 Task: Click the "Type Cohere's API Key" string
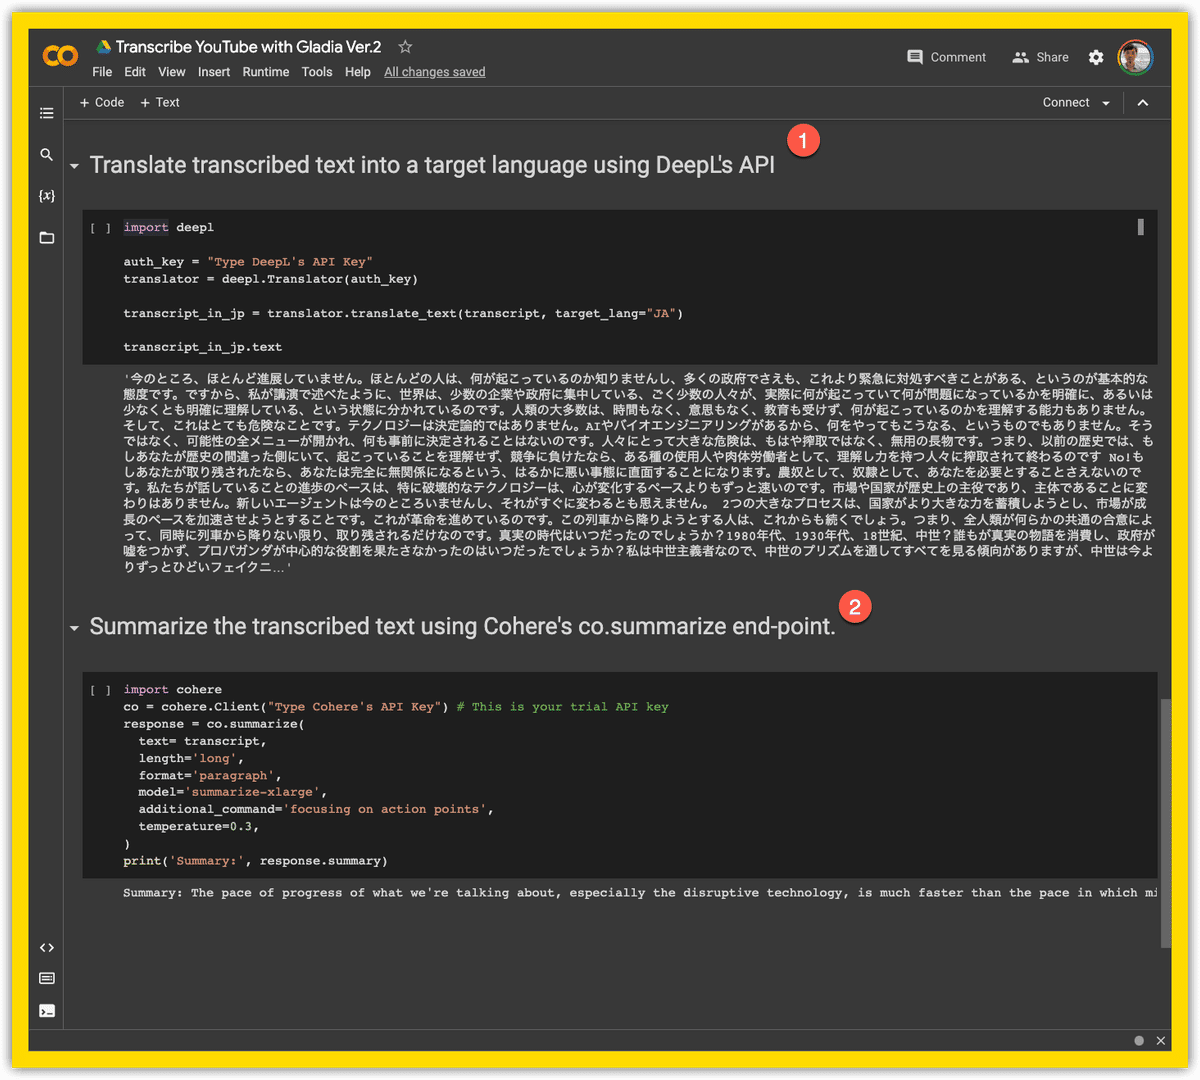click(358, 707)
